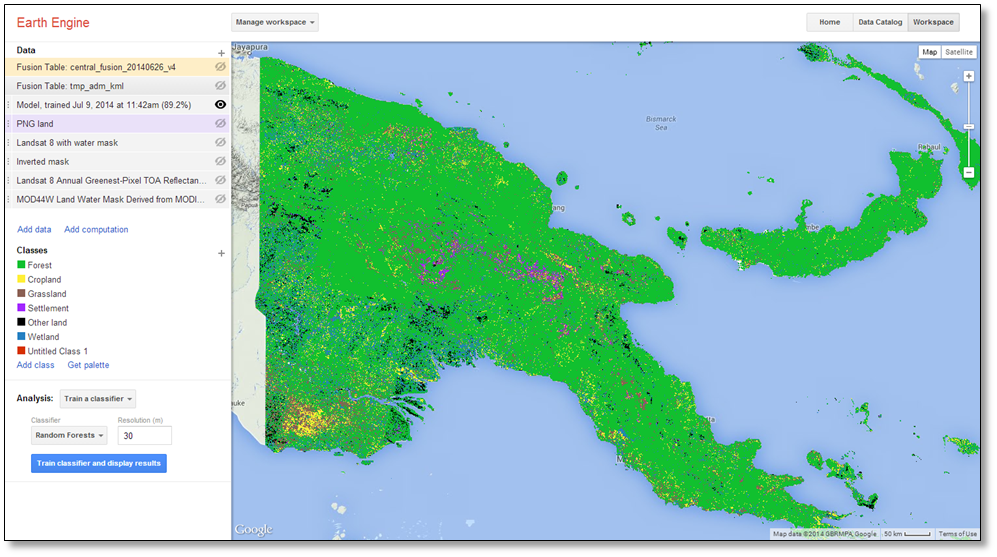997x557 pixels.
Task: Click the 50 km map scale
Action: tap(907, 534)
